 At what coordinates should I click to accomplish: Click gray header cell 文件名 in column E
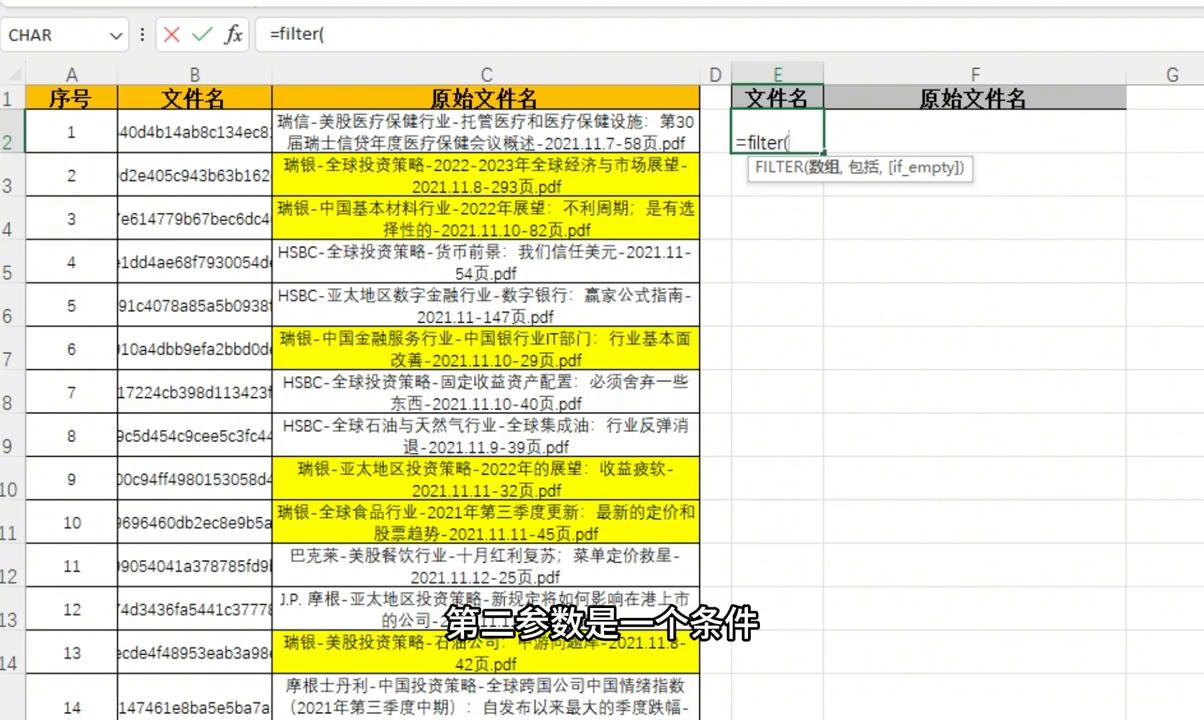[777, 98]
